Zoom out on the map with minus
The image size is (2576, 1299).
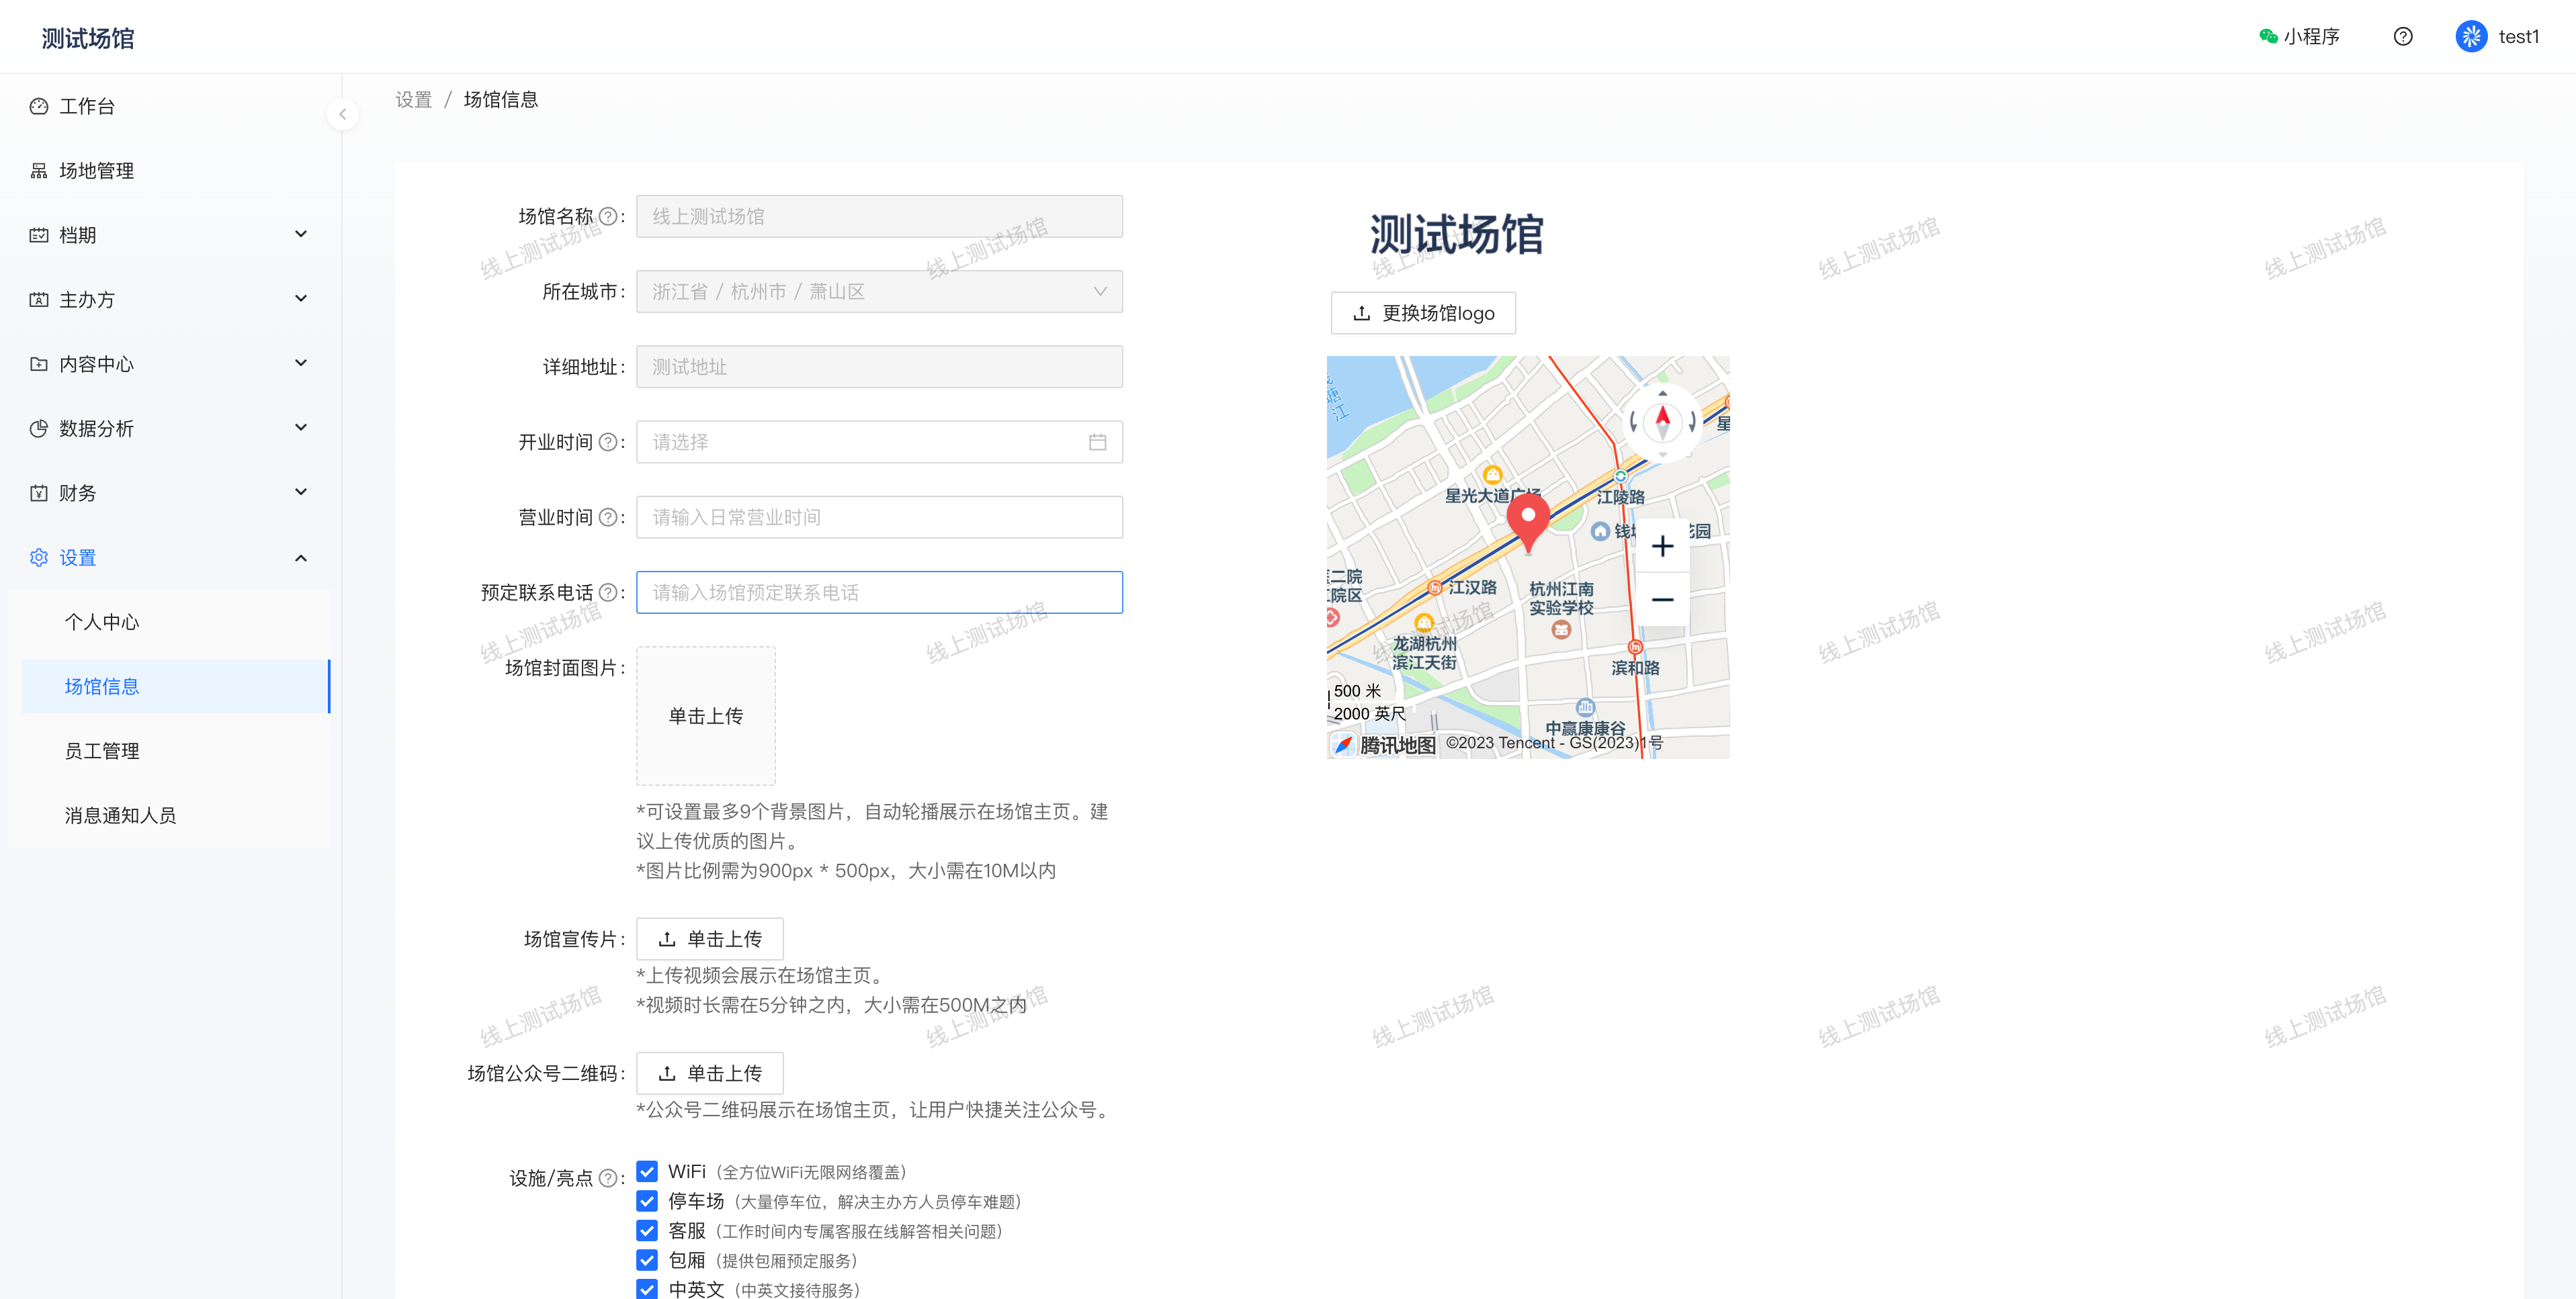coord(1662,600)
